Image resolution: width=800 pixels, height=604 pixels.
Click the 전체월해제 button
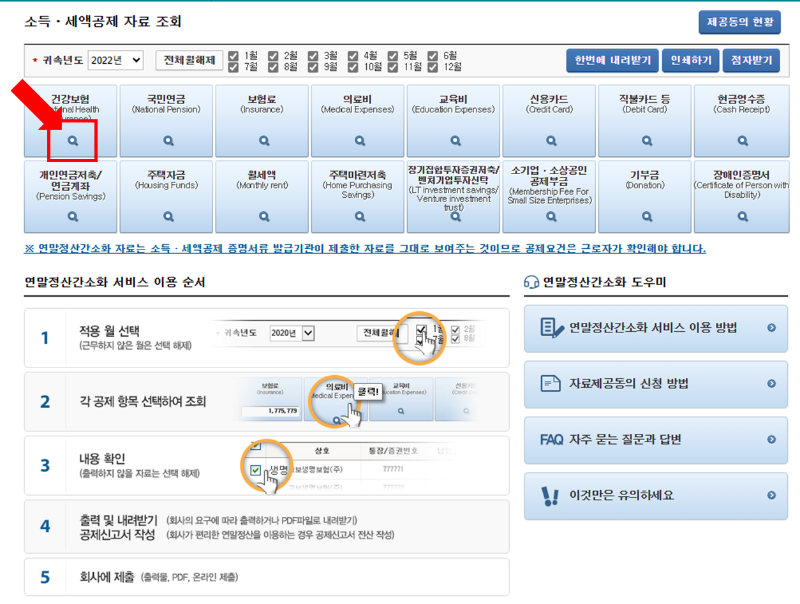point(189,60)
